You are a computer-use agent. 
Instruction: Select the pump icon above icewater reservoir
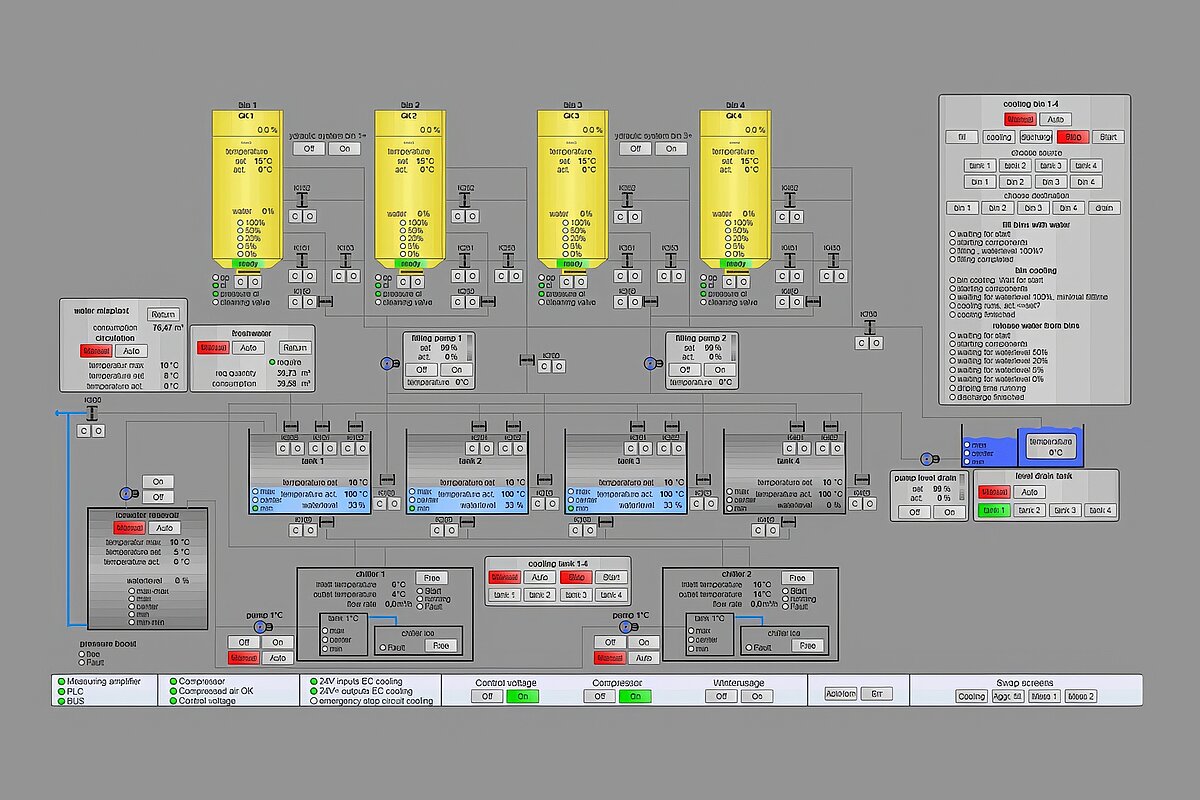pos(127,493)
